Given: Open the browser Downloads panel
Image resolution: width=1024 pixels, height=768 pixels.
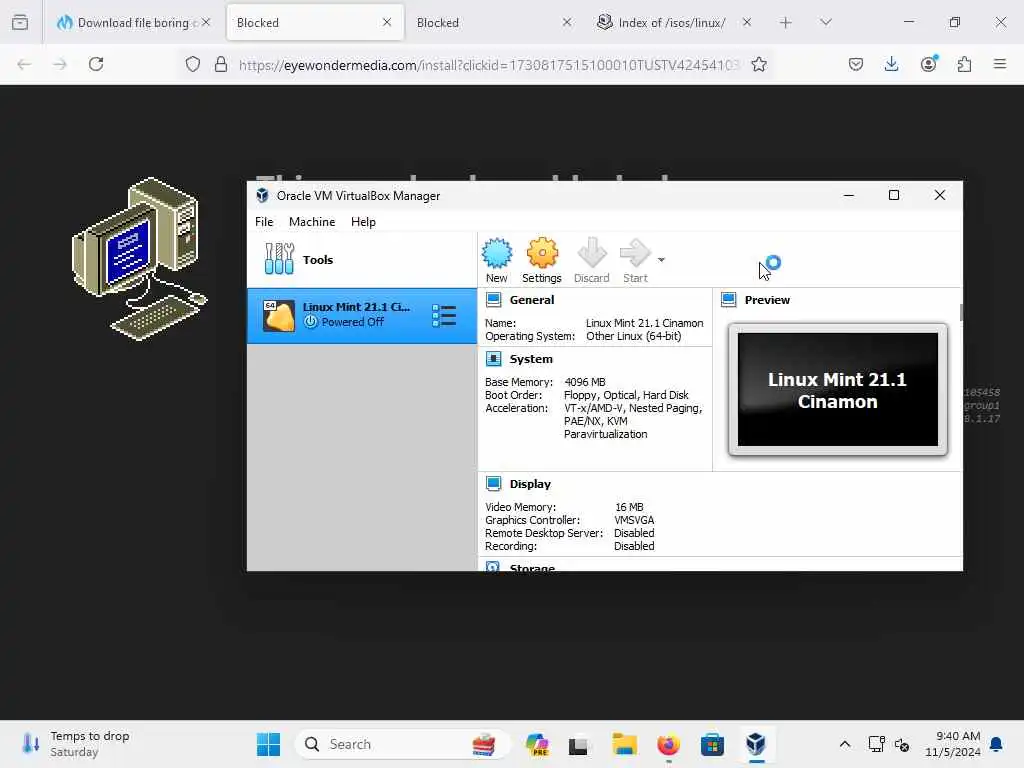Looking at the screenshot, I should [891, 64].
